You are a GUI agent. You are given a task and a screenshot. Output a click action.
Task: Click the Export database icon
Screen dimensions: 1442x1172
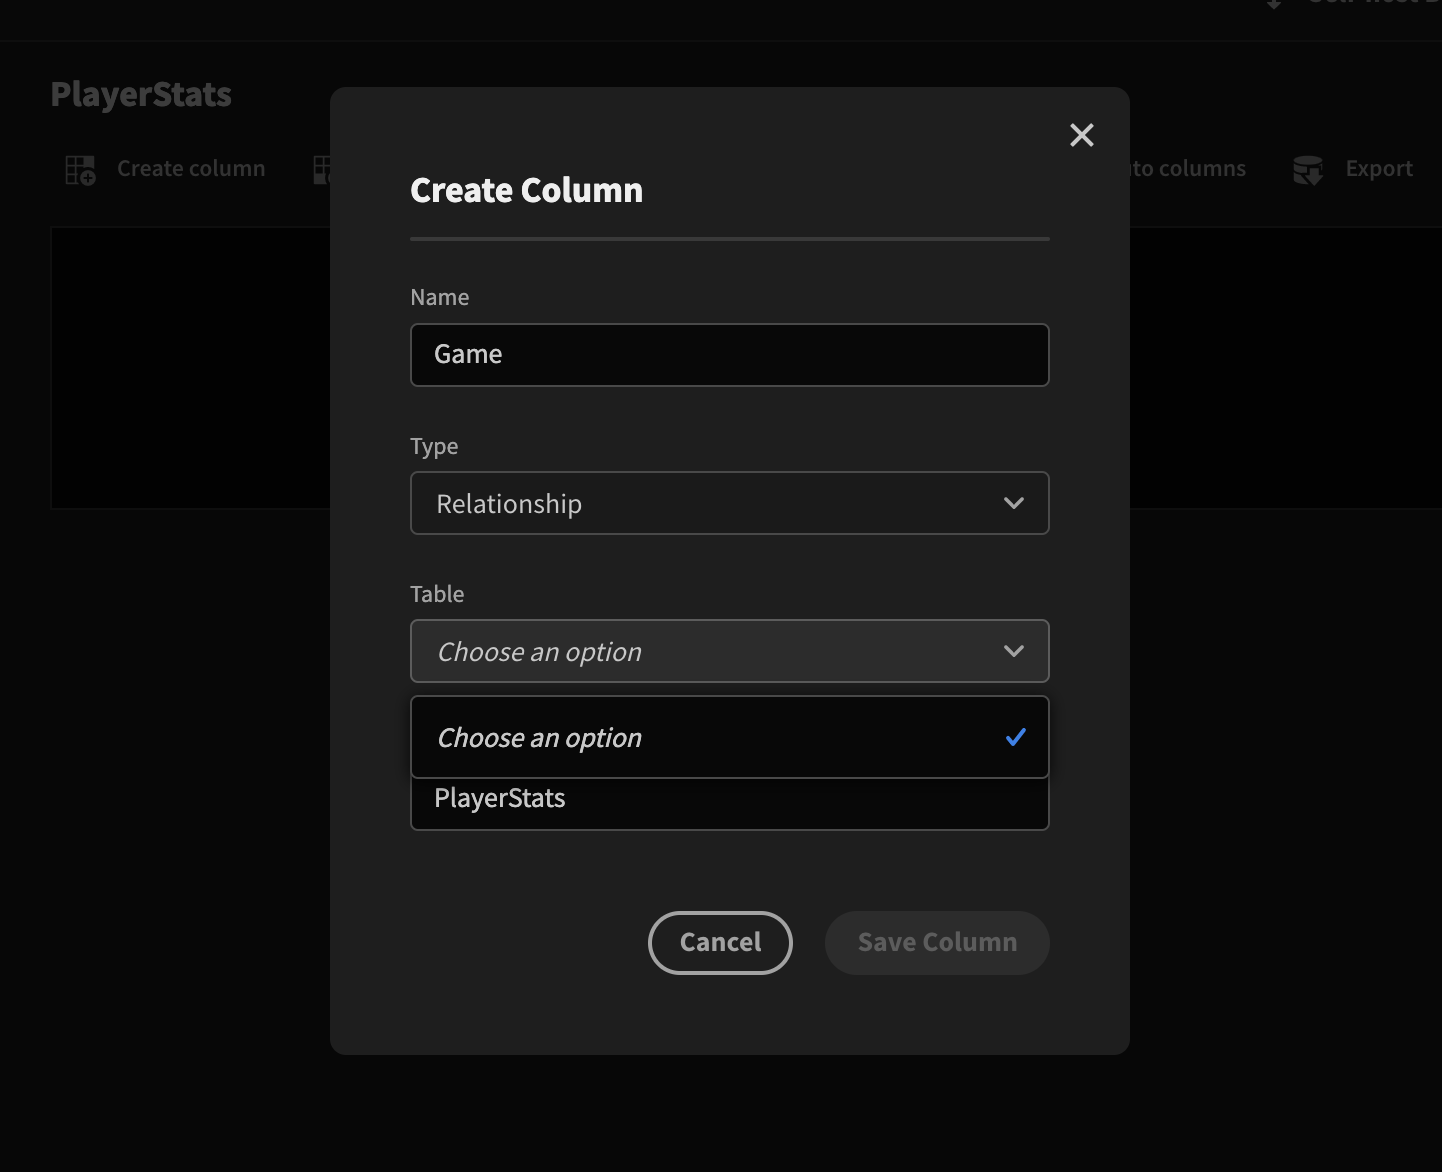point(1308,169)
